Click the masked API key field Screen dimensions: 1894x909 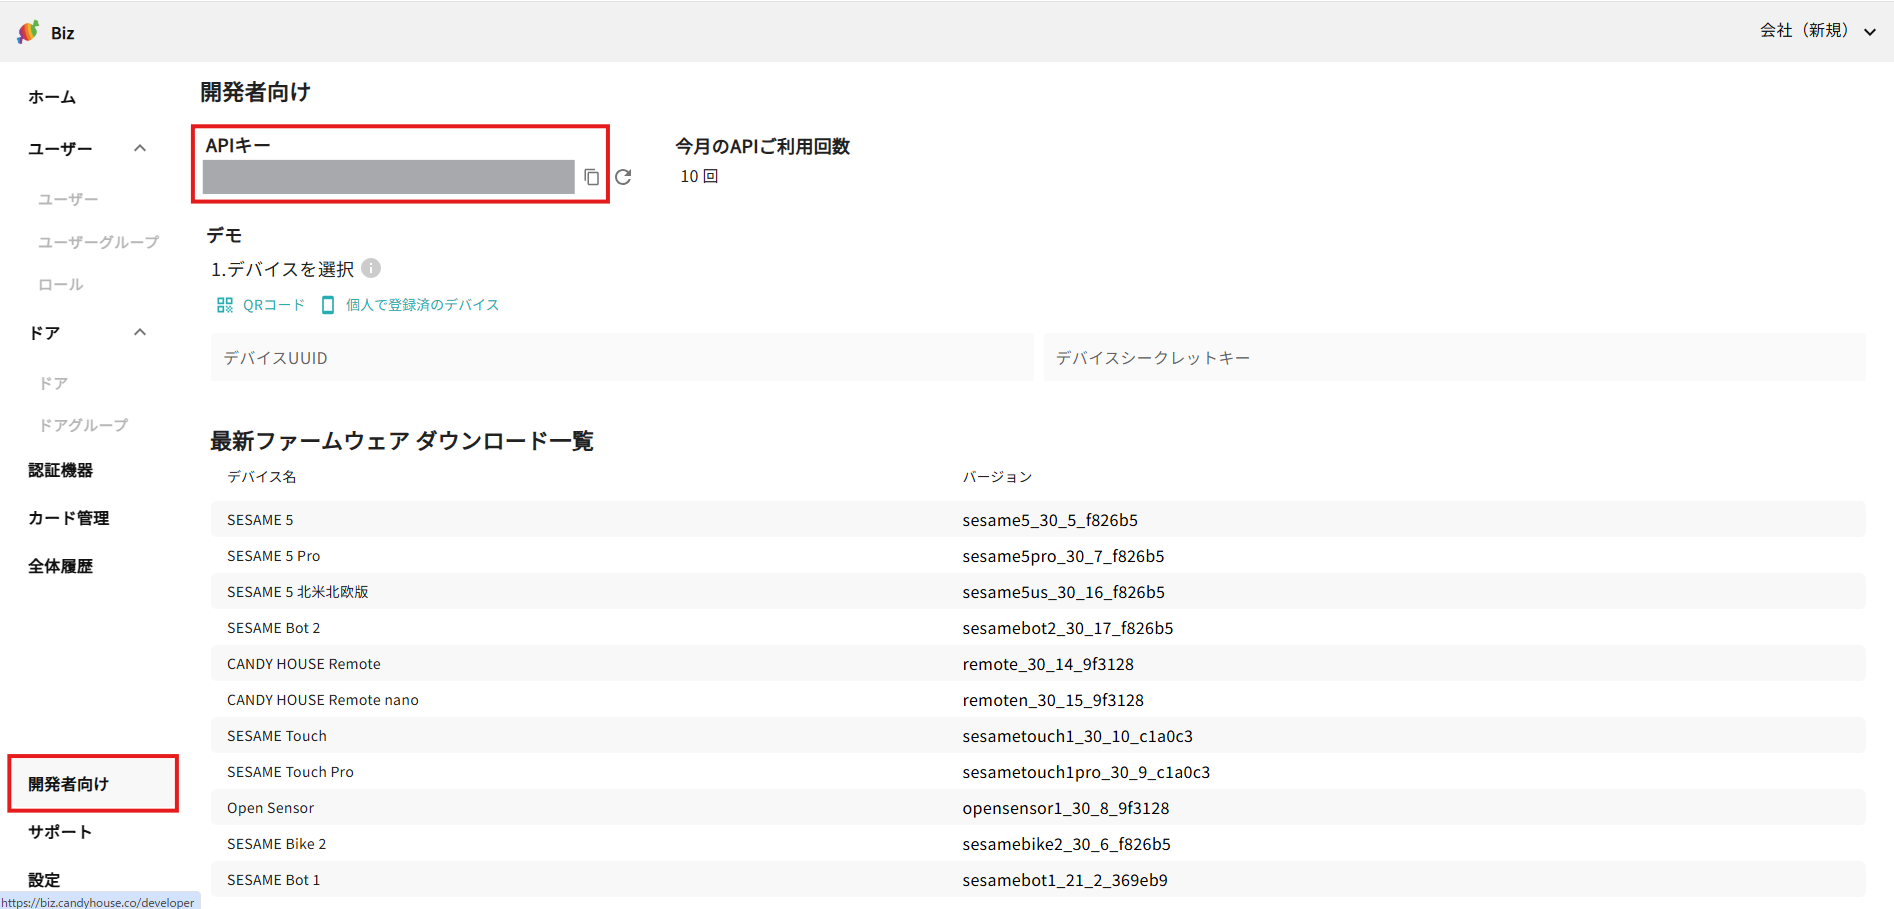388,177
